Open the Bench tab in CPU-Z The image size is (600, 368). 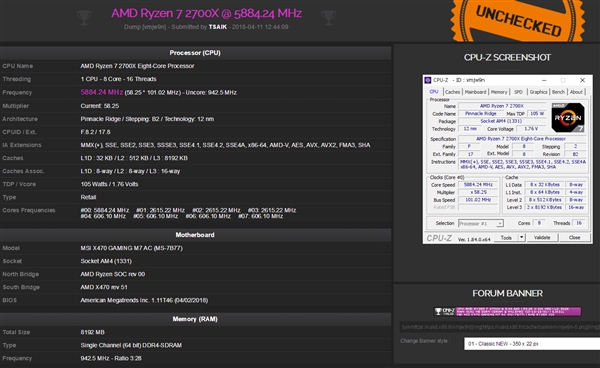(x=558, y=92)
